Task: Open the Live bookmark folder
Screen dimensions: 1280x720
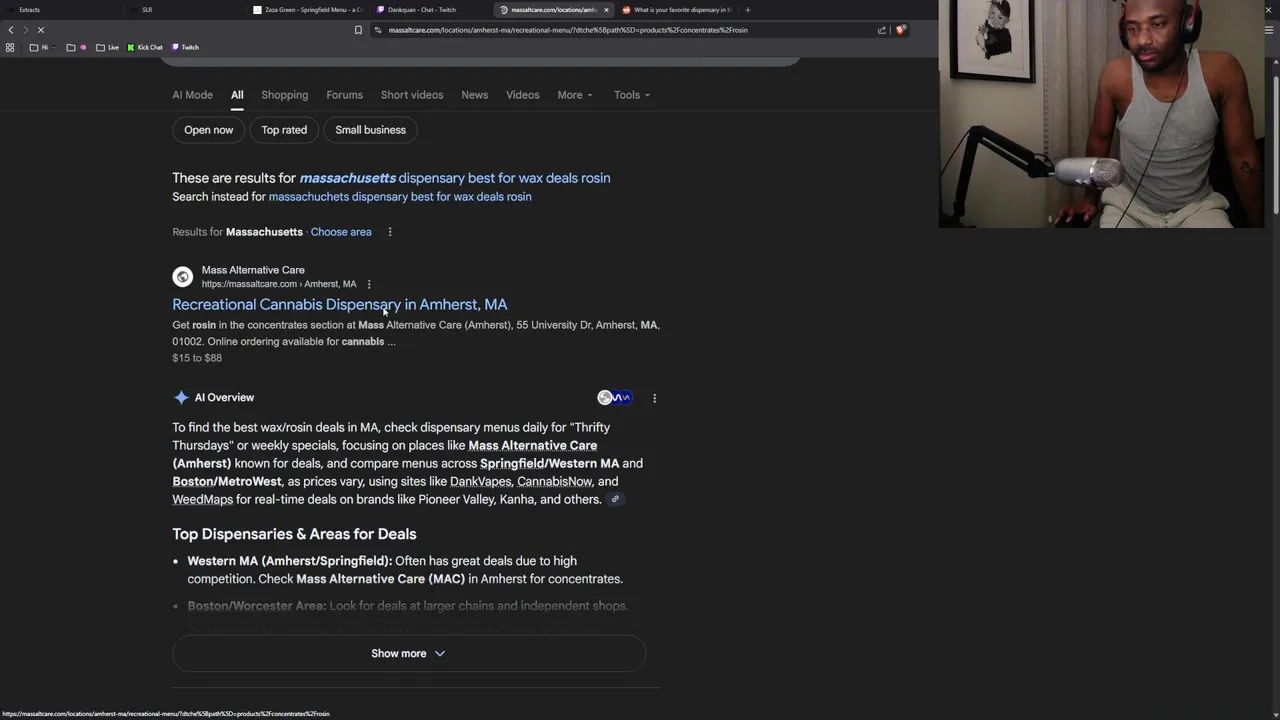Action: (108, 47)
